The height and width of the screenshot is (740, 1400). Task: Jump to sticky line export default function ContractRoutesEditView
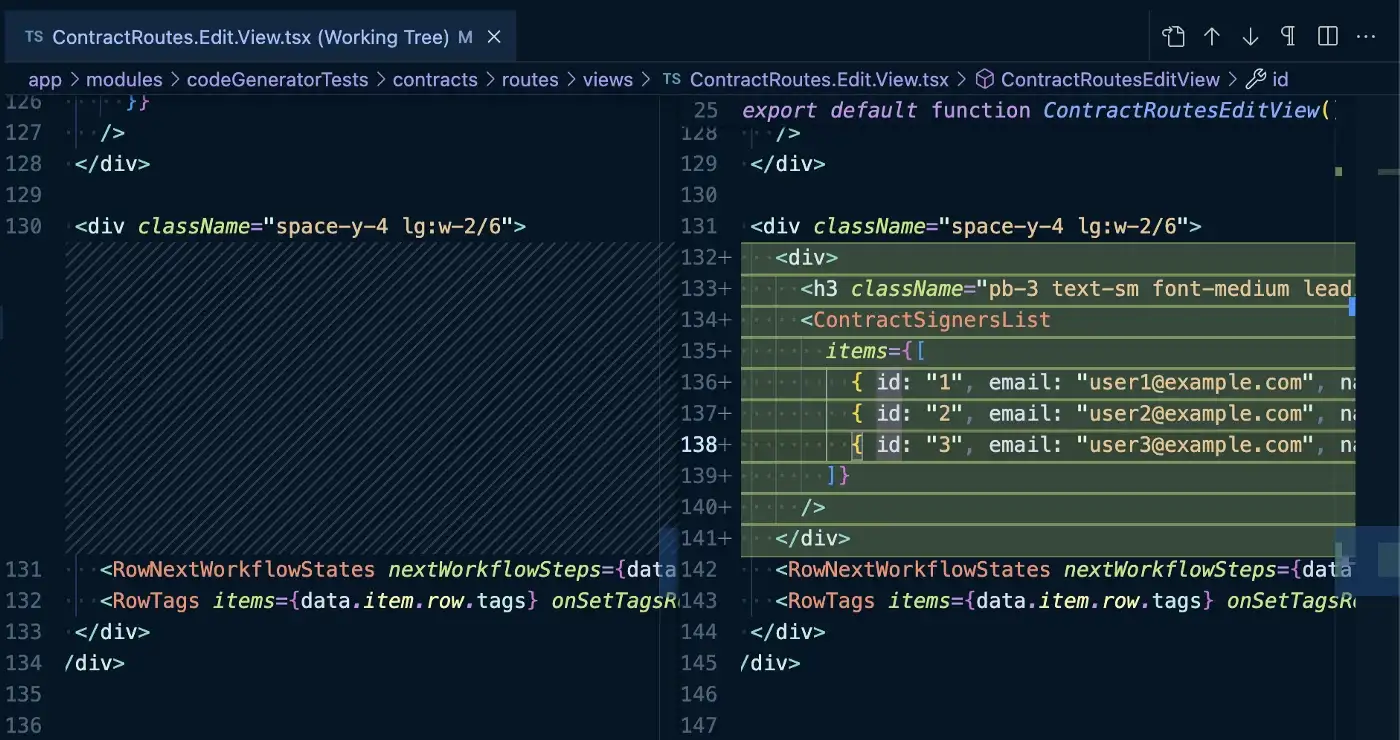1038,110
